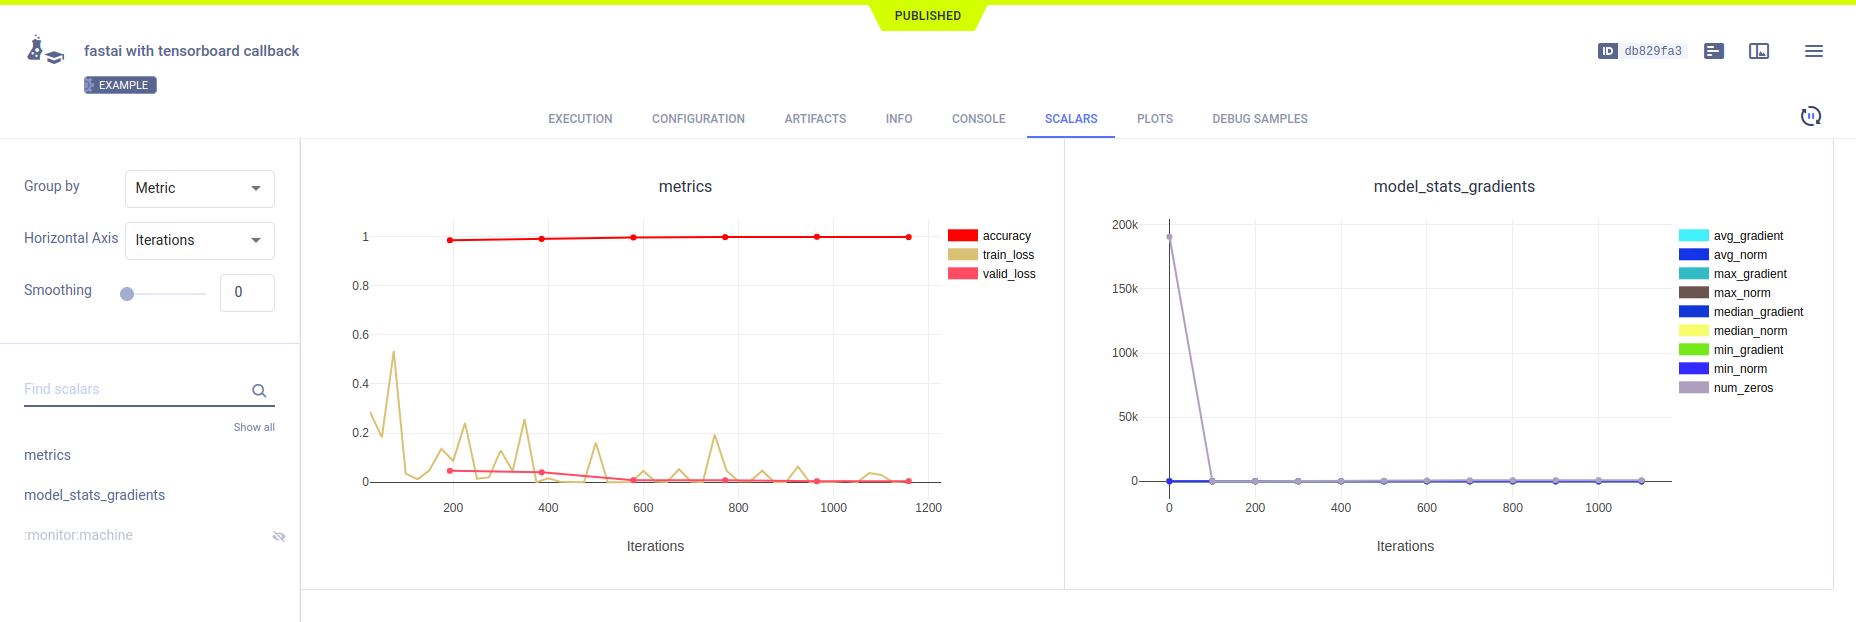Open the Group by Metric dropdown
Screen dimensions: 1856x622
(x=199, y=188)
